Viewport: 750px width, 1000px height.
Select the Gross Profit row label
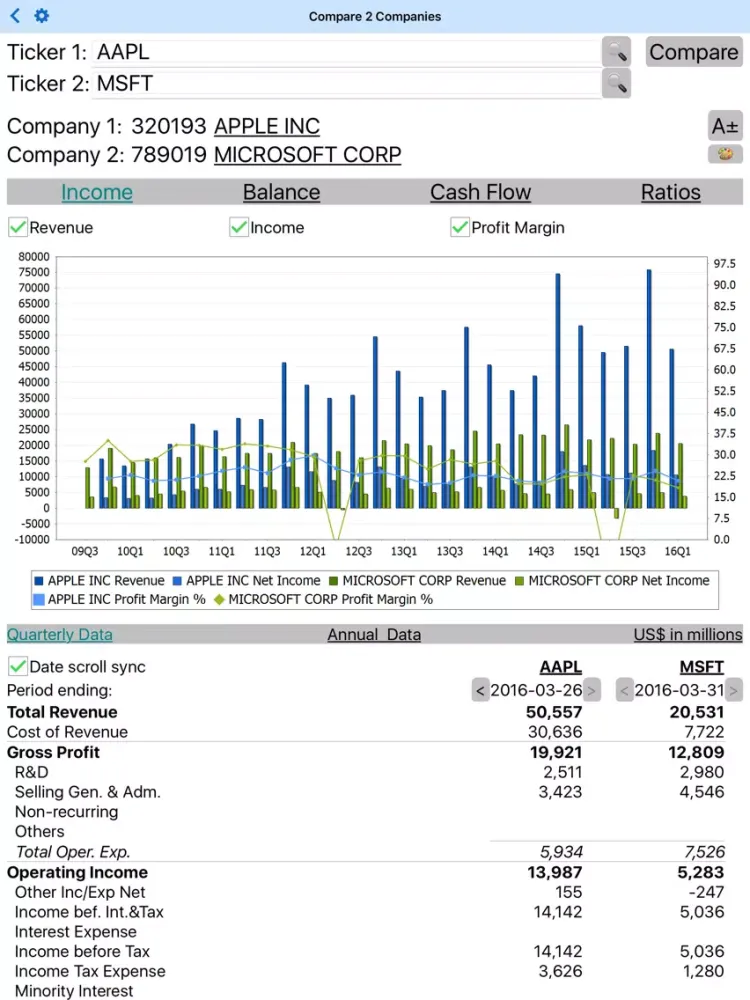point(53,752)
